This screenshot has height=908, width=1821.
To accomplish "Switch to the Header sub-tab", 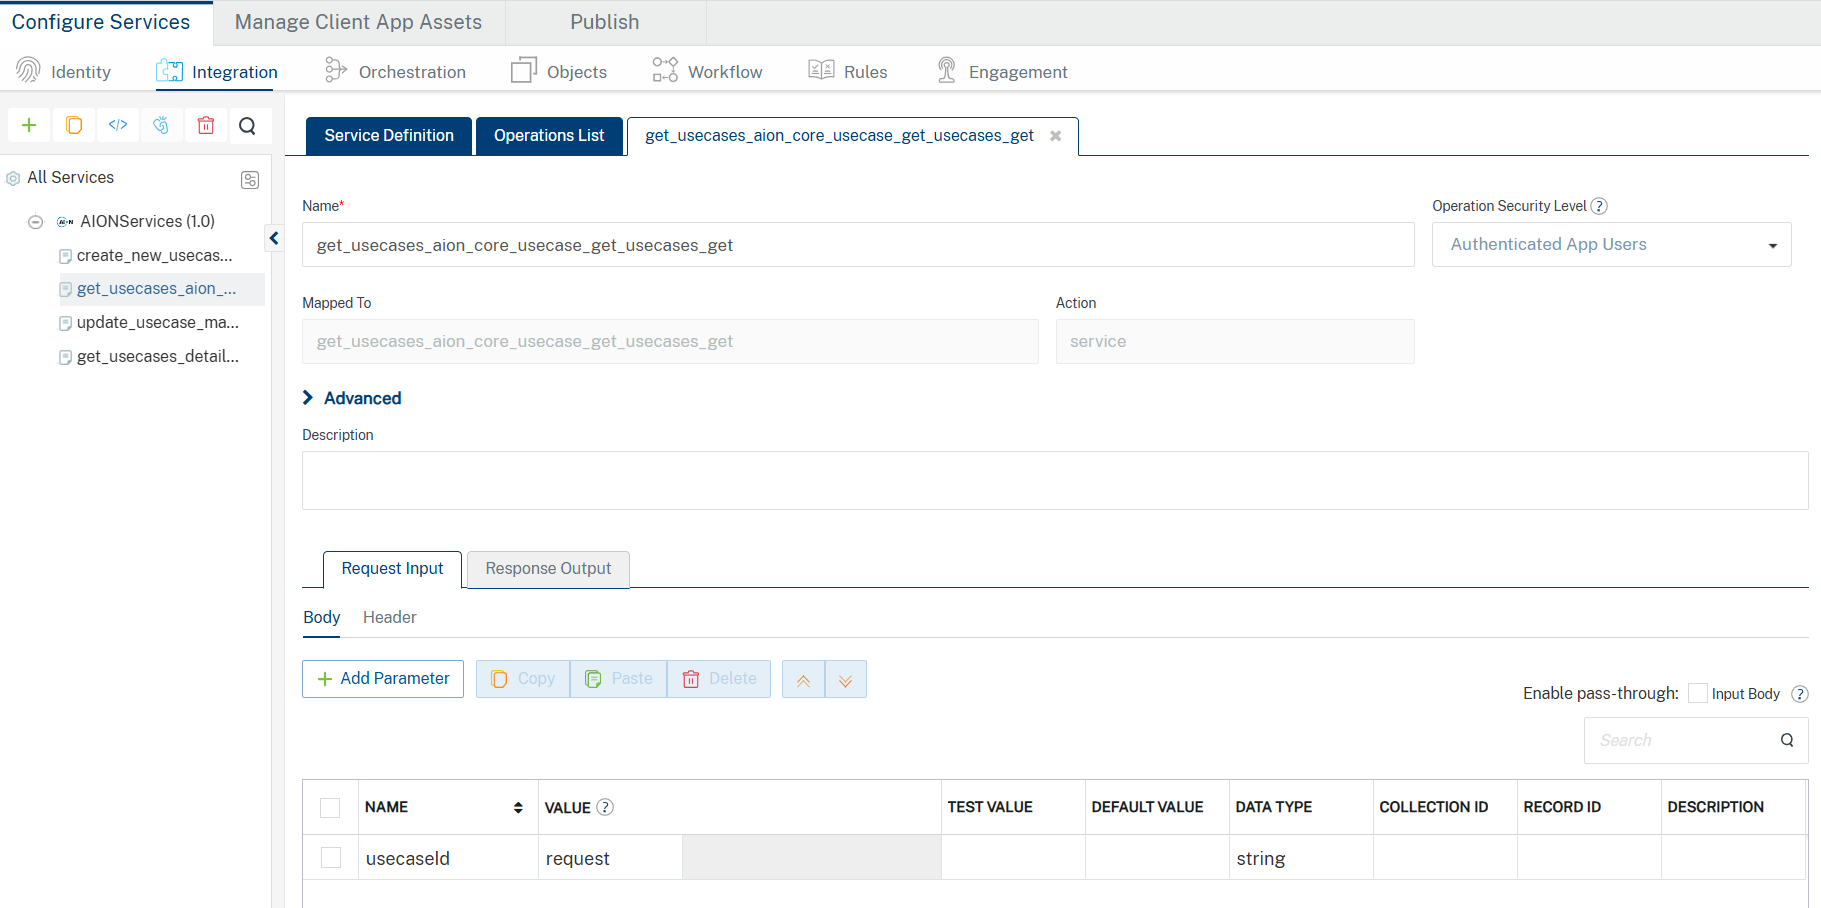I will (390, 618).
